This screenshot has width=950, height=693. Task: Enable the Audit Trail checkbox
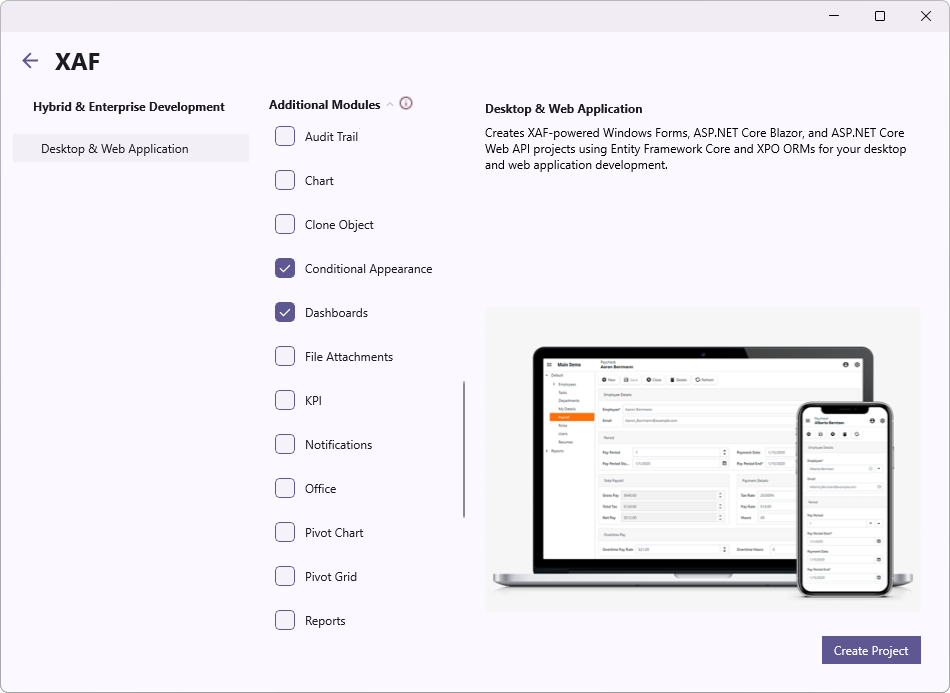click(x=285, y=137)
